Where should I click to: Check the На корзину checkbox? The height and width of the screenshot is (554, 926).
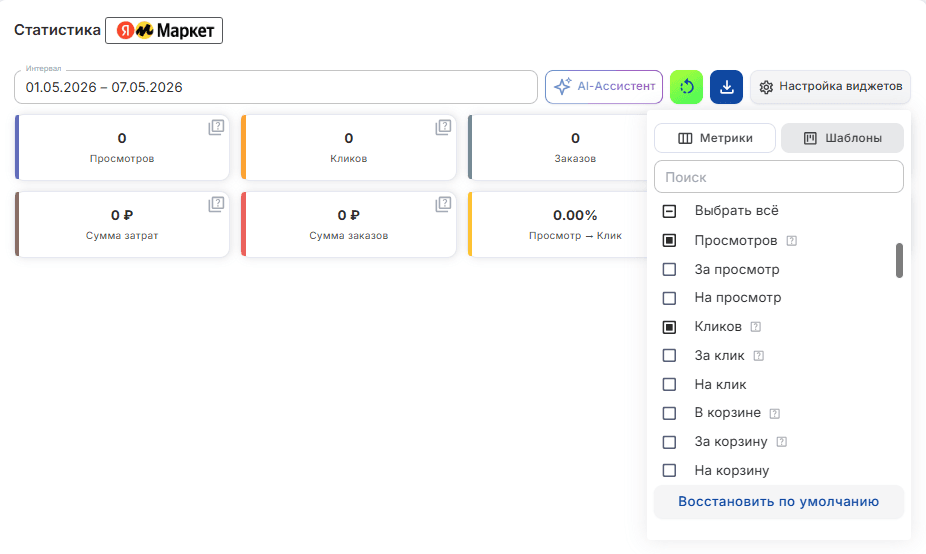tap(669, 471)
